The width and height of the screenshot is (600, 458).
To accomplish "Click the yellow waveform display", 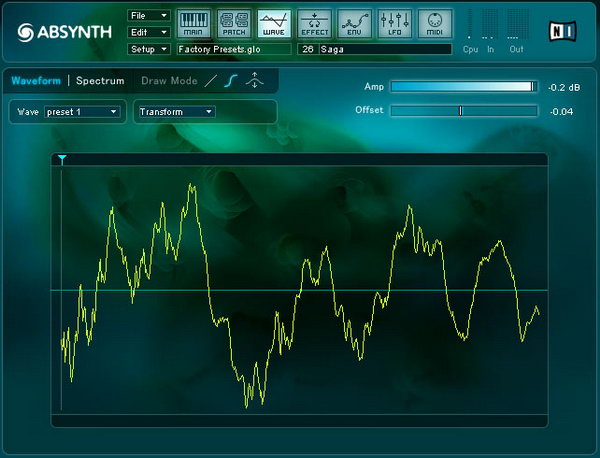I will pos(300,290).
